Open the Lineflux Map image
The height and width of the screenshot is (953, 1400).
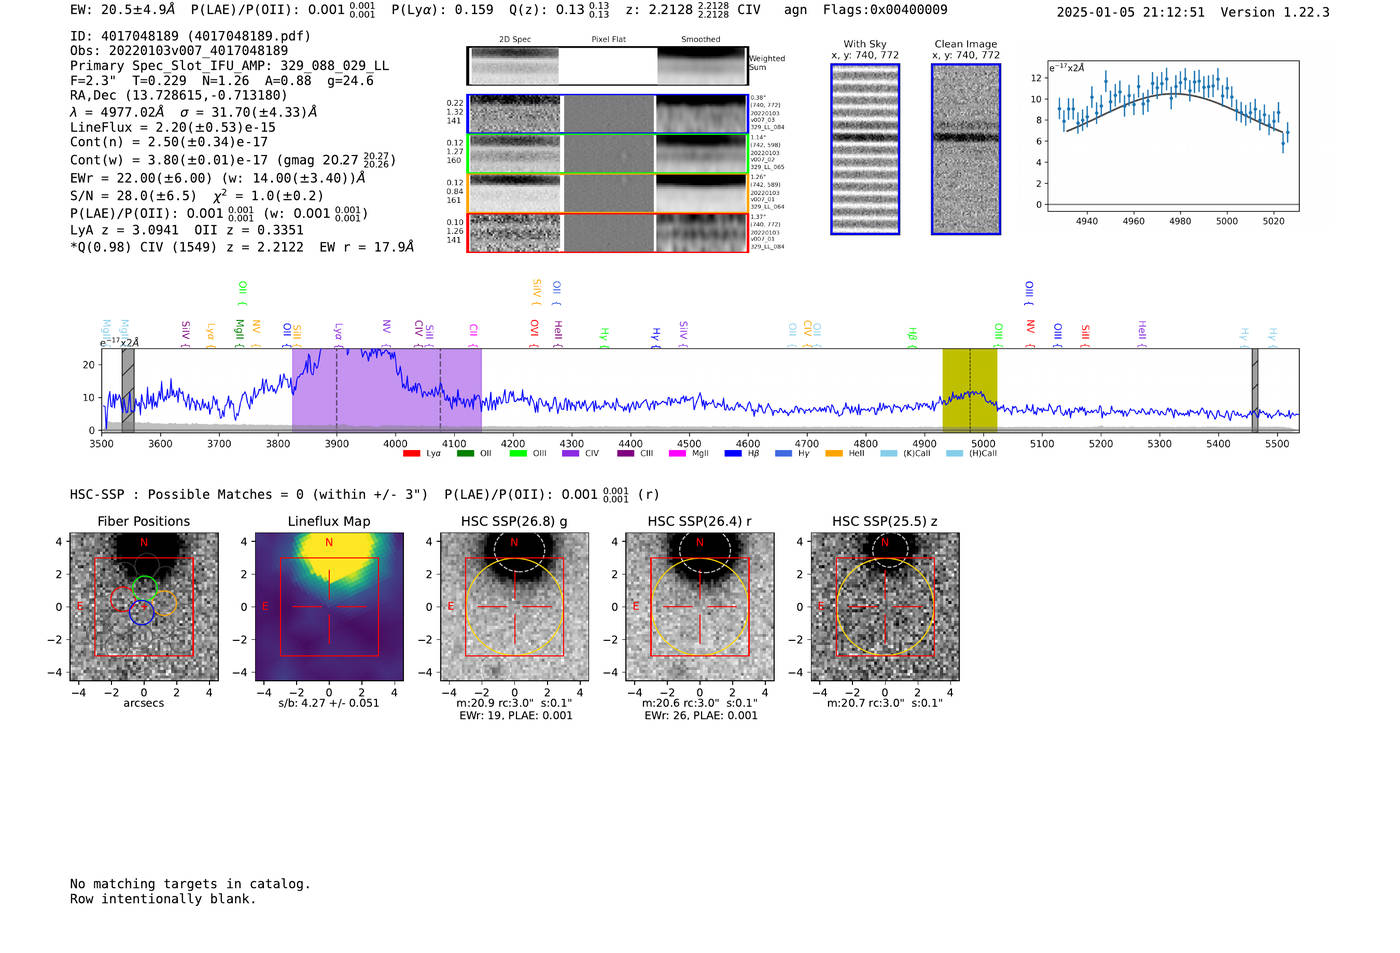click(329, 607)
